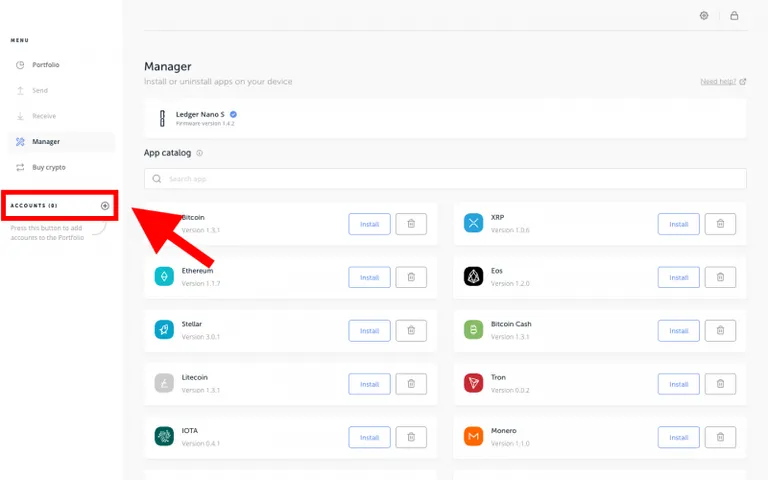Lock the app with padlock icon
This screenshot has height=480, width=768.
point(734,16)
